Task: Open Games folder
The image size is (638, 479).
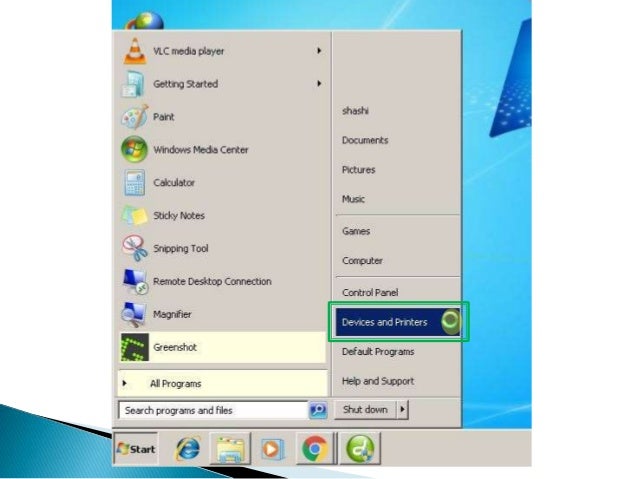Action: [398, 231]
